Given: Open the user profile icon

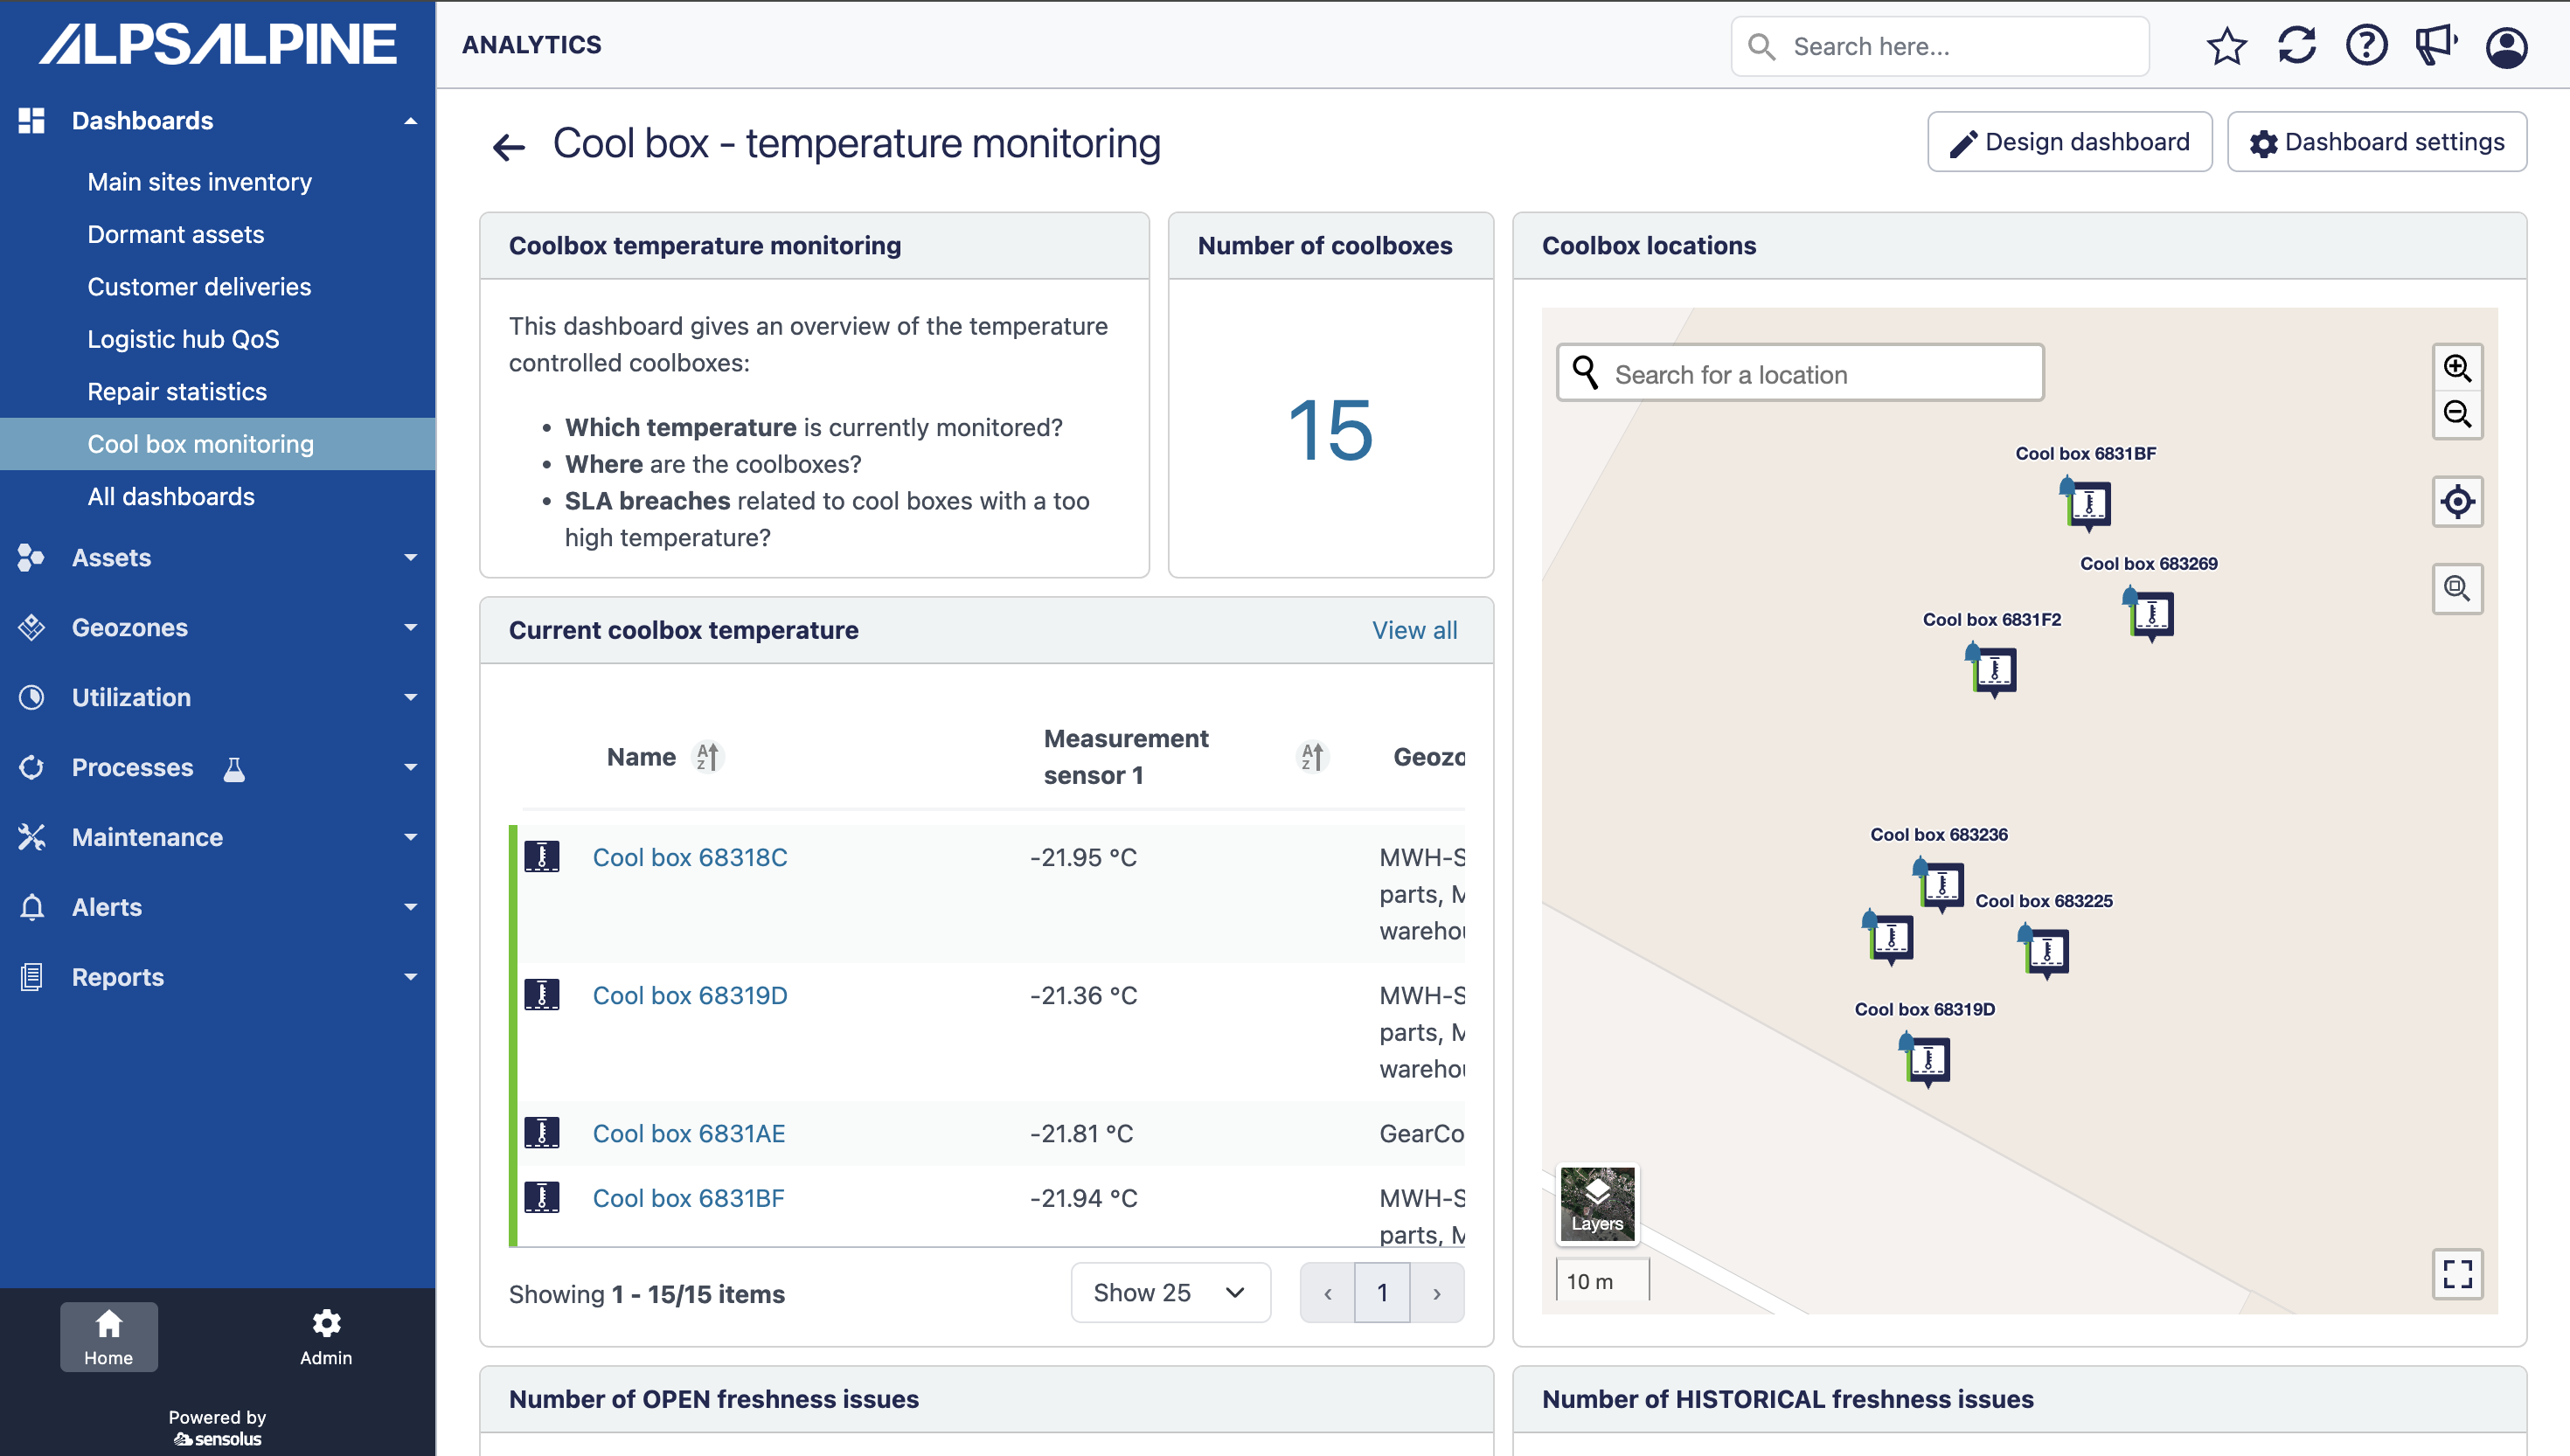Looking at the screenshot, I should point(2506,47).
